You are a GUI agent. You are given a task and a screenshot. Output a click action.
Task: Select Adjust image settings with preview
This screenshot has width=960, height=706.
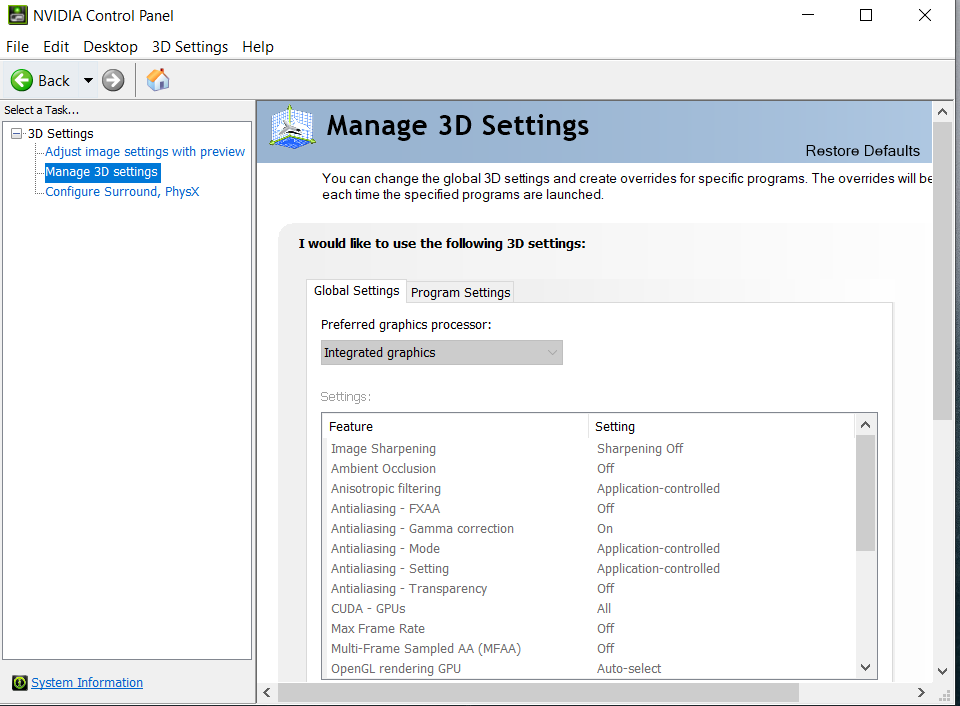point(145,152)
